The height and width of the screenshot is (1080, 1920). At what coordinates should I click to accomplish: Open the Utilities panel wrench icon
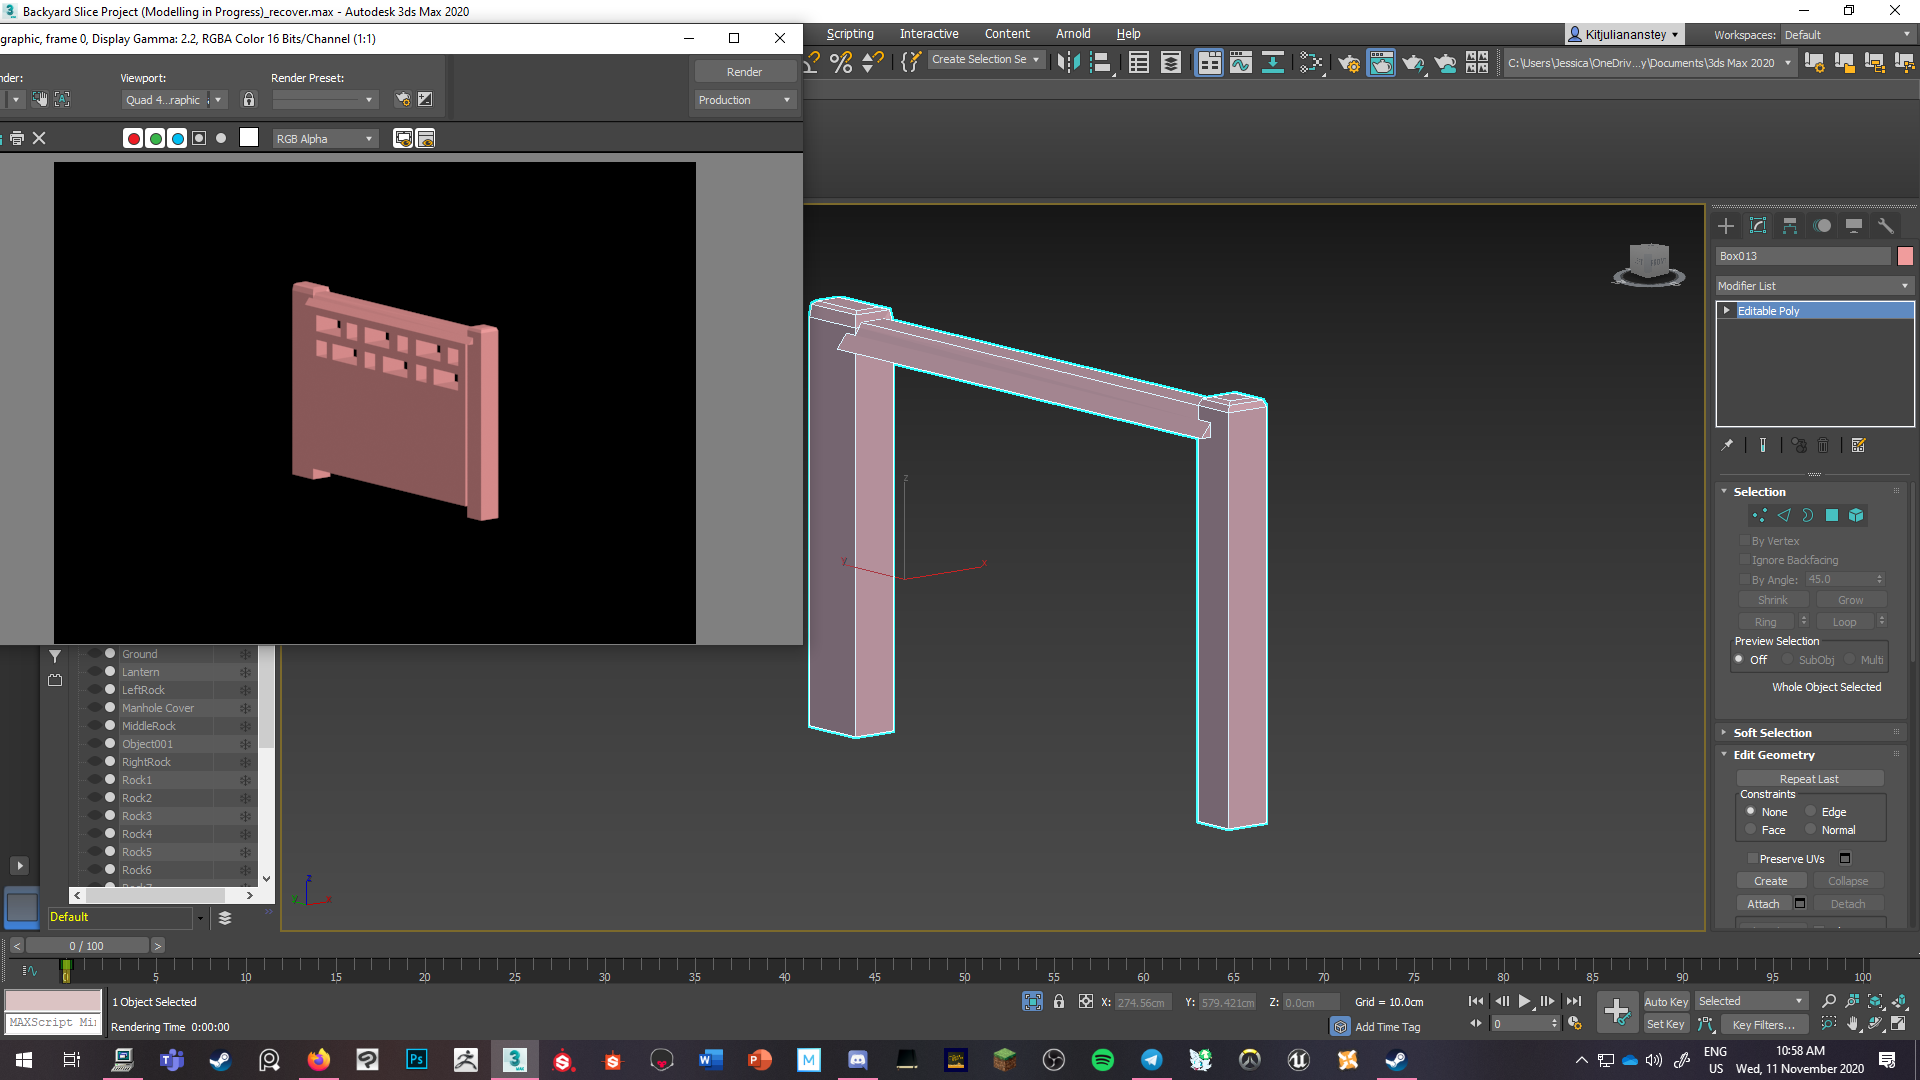[1887, 226]
